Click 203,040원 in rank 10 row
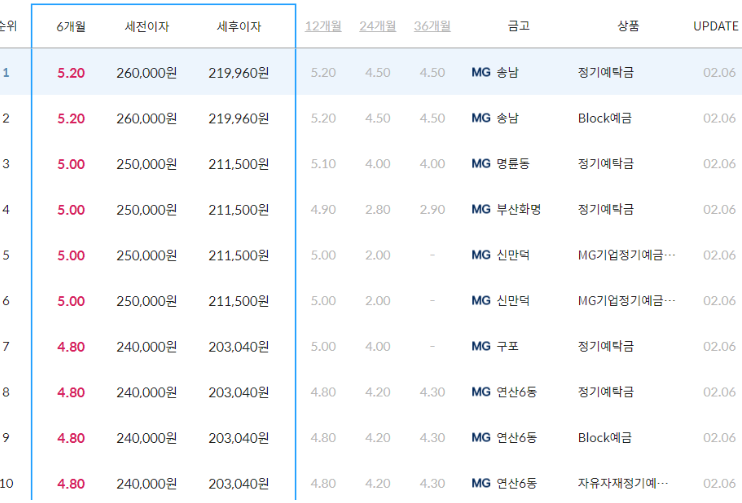 click(239, 484)
